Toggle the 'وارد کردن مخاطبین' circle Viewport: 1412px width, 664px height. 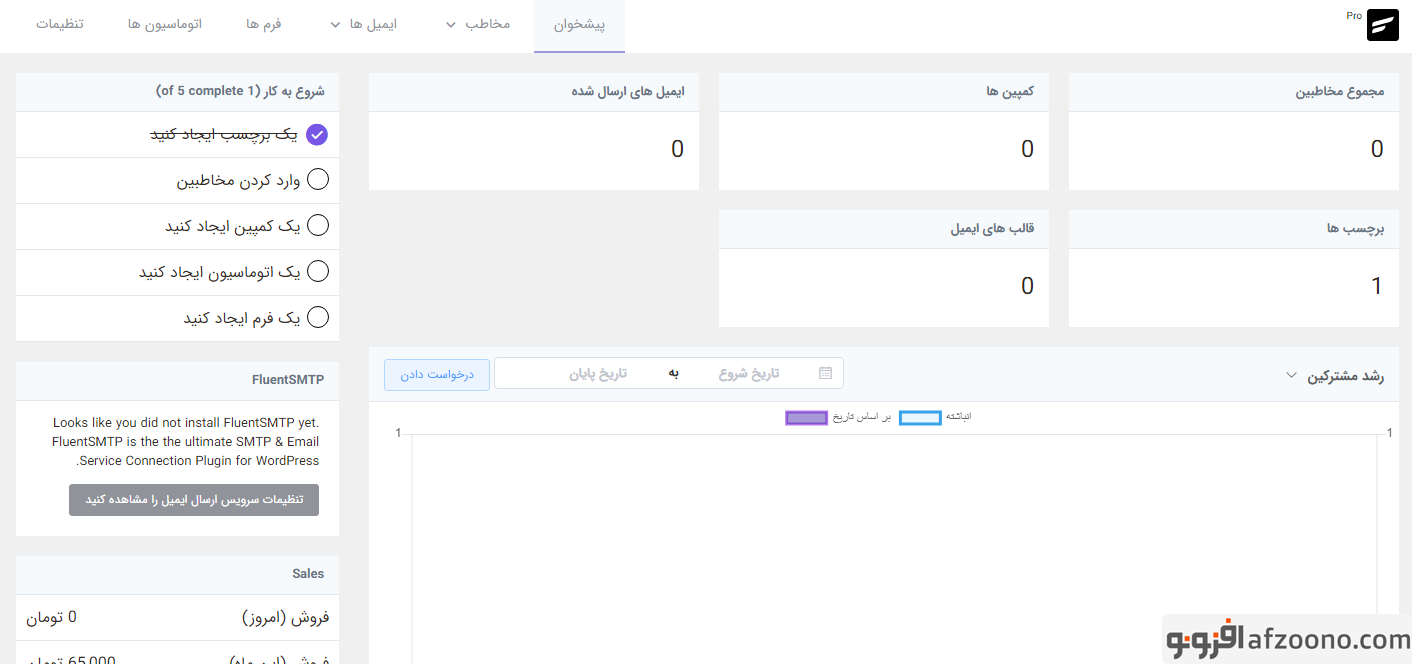point(317,180)
